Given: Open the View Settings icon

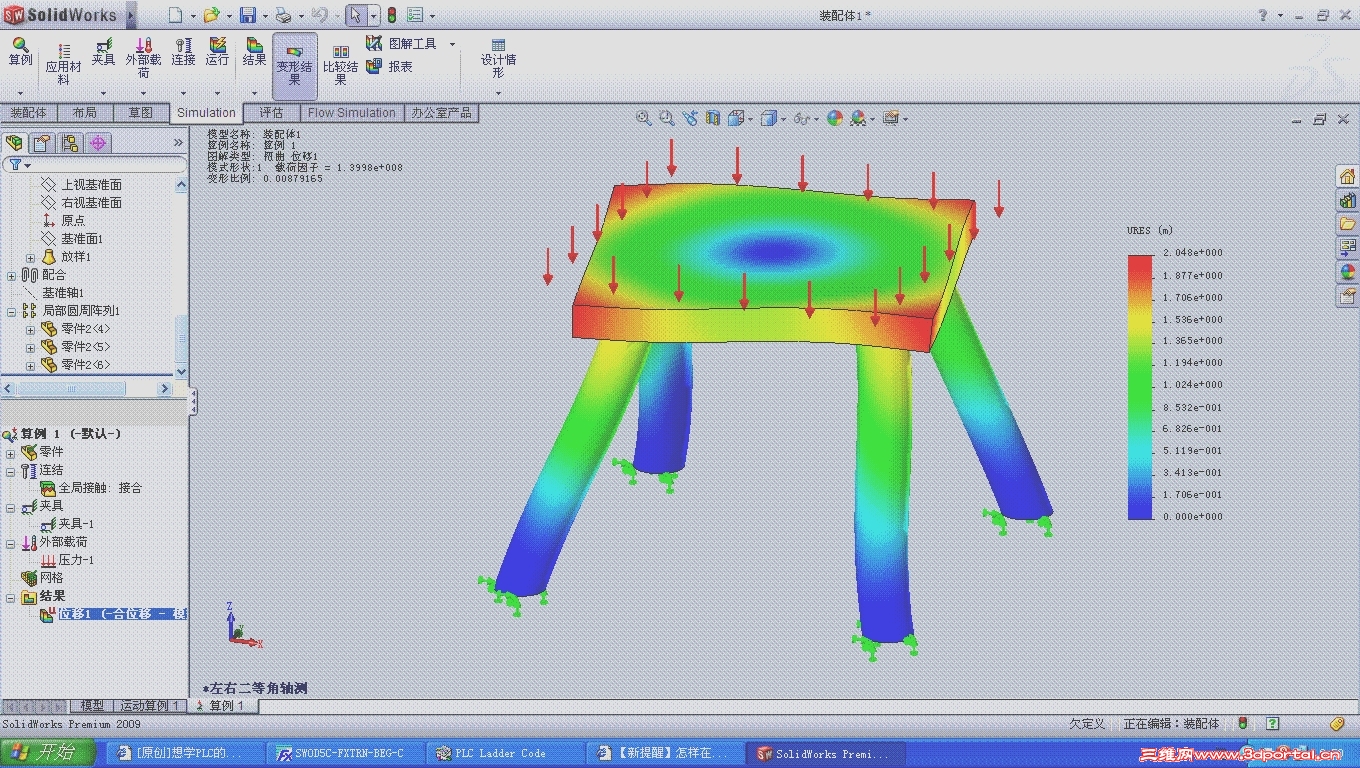Looking at the screenshot, I should point(890,118).
